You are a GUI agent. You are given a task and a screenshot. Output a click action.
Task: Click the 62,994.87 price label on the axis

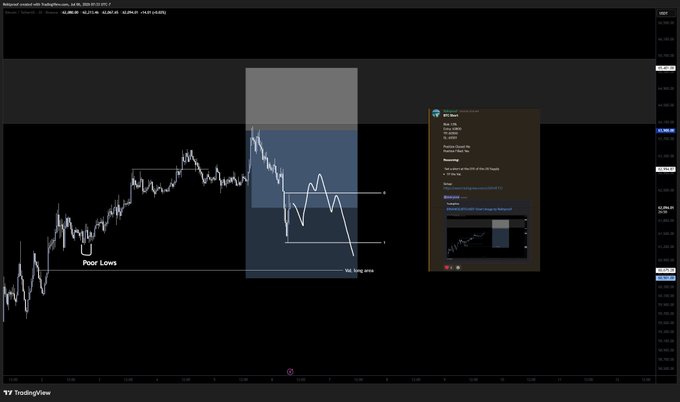(x=666, y=169)
